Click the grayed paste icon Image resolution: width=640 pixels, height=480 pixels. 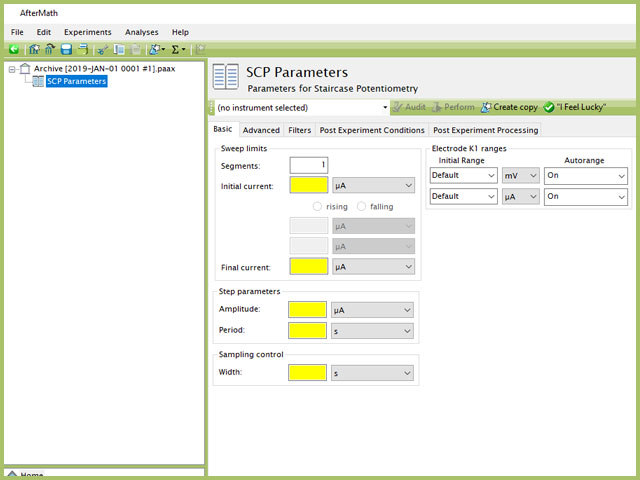(135, 49)
